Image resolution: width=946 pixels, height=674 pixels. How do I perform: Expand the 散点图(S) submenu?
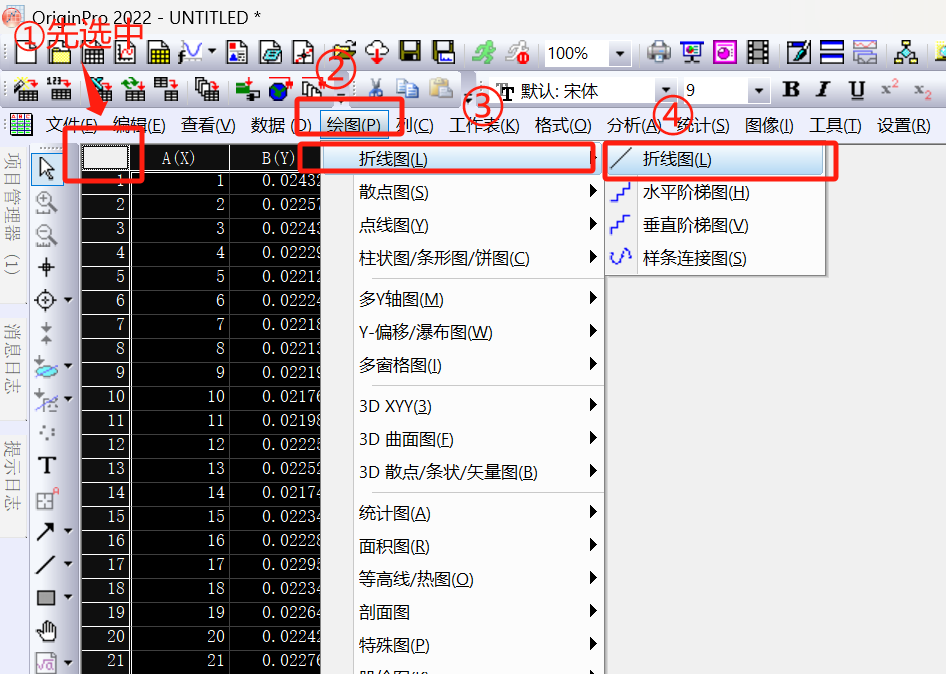463,192
